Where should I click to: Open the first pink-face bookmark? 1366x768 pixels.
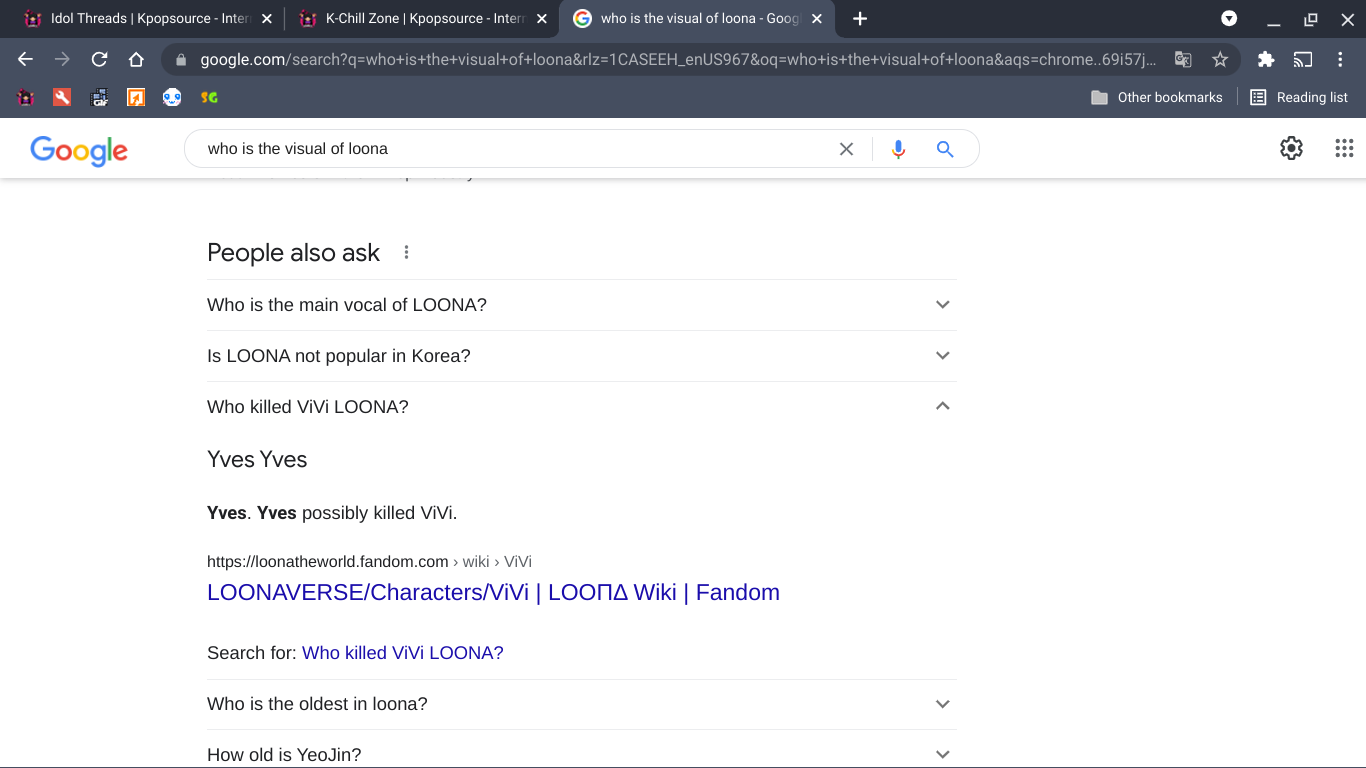coord(26,97)
